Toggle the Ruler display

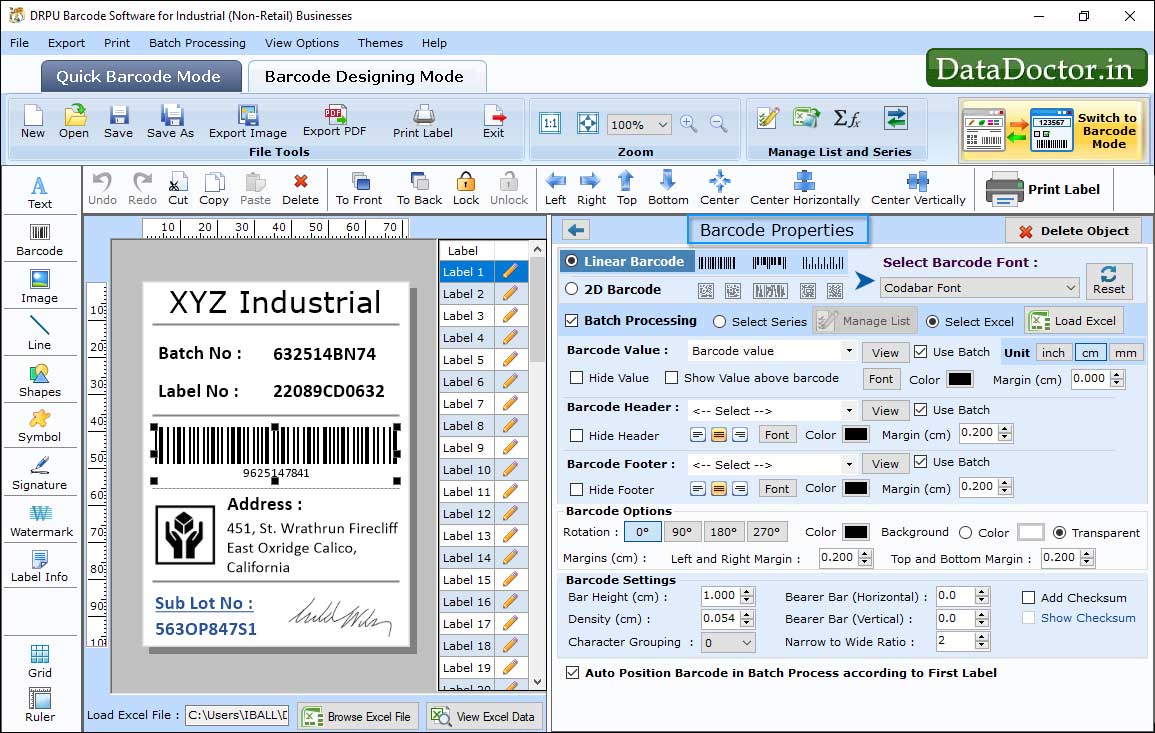pos(40,705)
